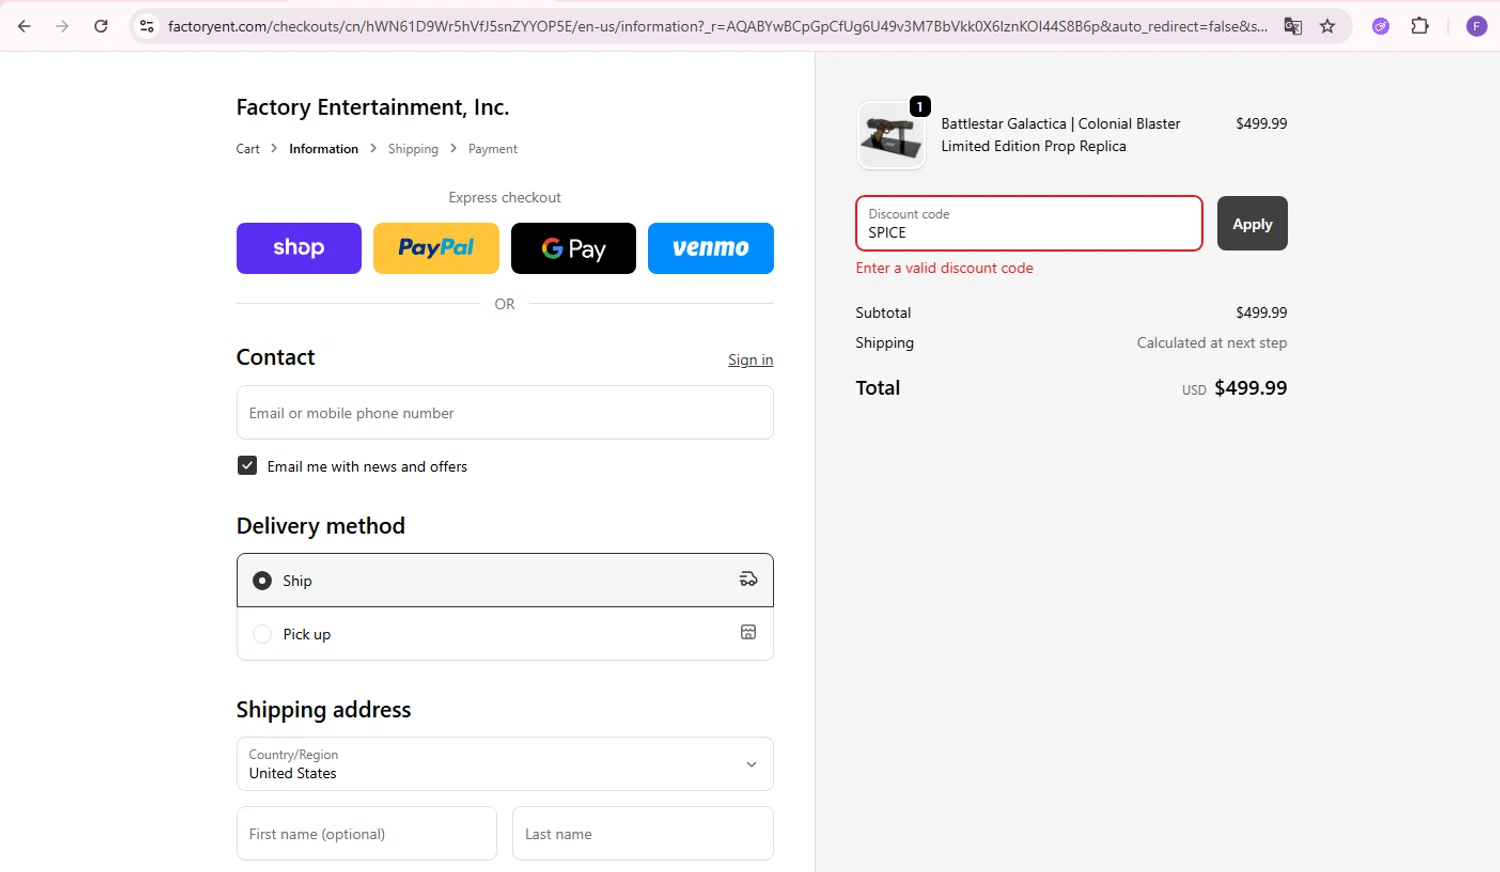Select the Information breadcrumb step
Screen dimensions: 1500x872
tap(323, 149)
